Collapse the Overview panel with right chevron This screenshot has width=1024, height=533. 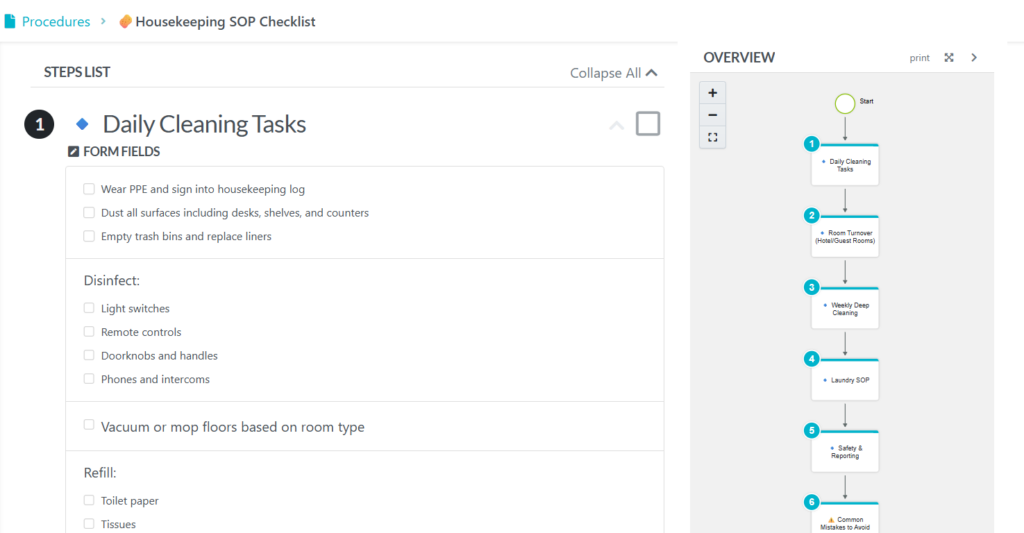pos(974,57)
